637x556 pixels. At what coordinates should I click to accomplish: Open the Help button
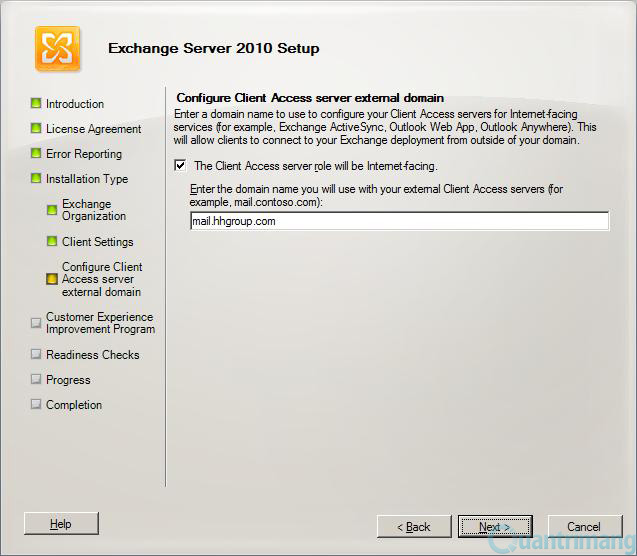click(61, 524)
